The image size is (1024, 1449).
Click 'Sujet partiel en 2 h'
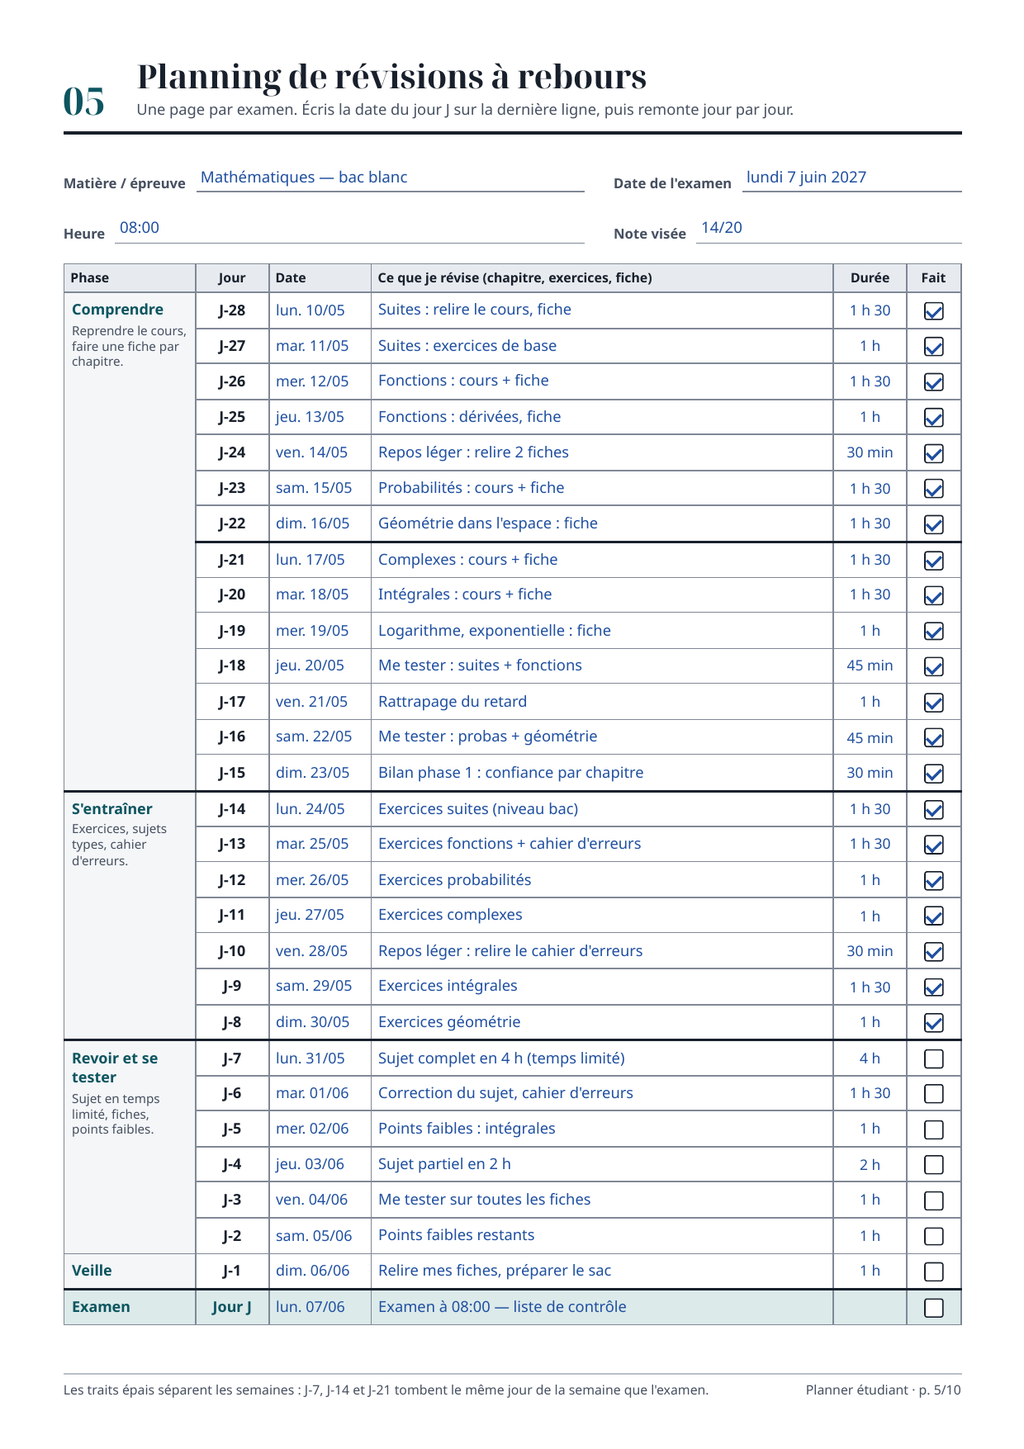point(445,1165)
